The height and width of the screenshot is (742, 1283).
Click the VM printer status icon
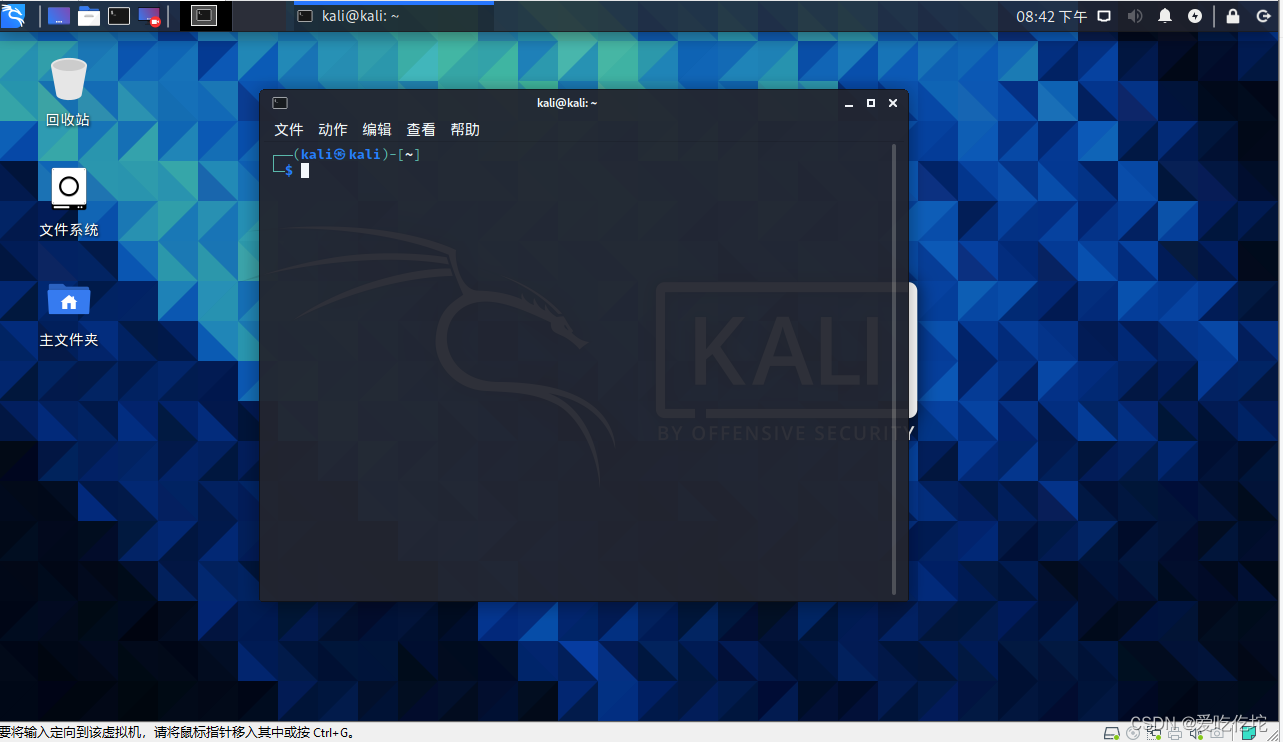pyautogui.click(x=1175, y=733)
